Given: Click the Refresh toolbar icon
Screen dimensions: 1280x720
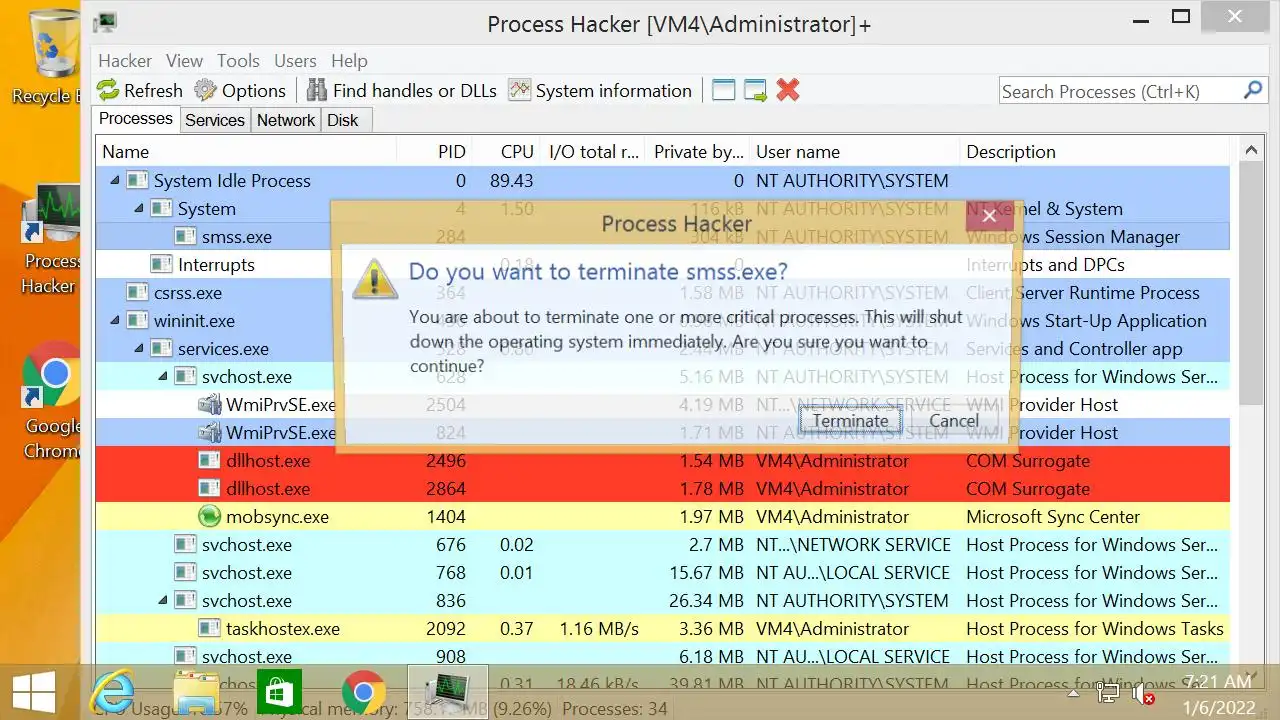Looking at the screenshot, I should [x=108, y=90].
